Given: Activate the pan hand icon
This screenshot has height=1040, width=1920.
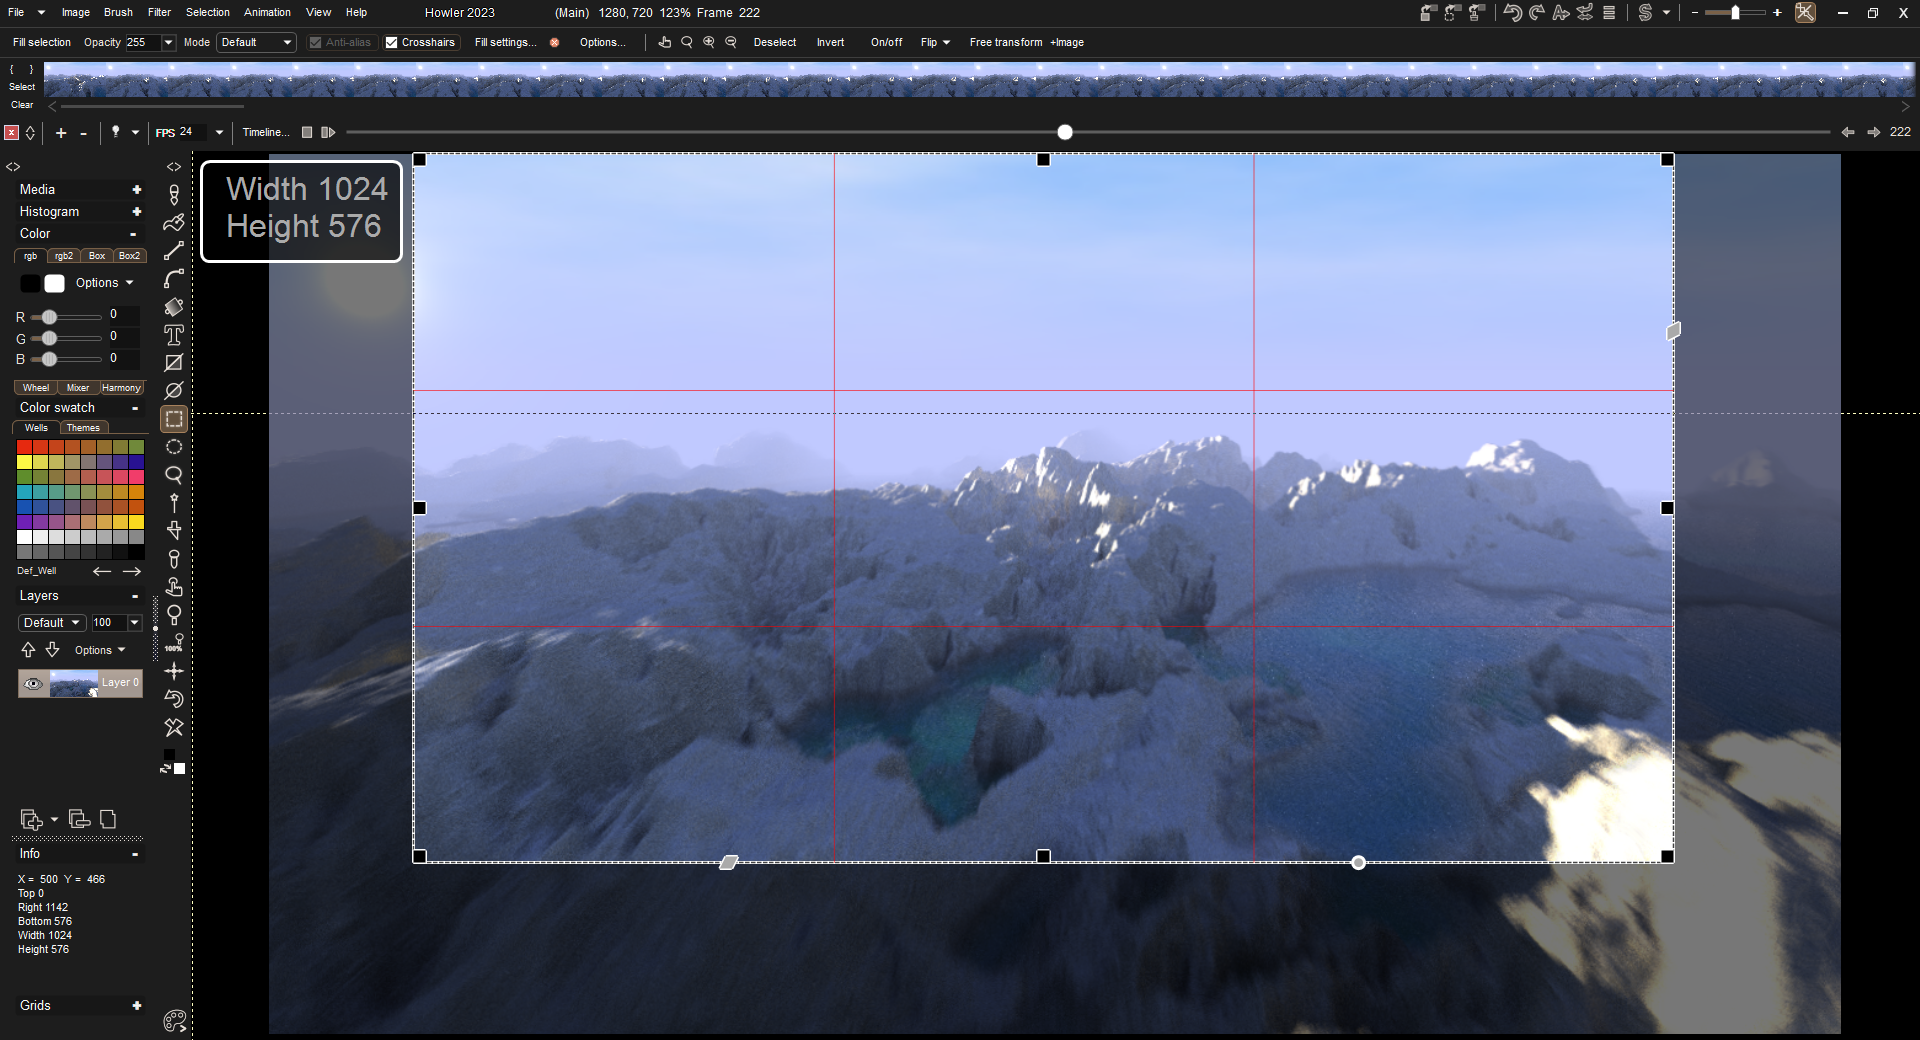Looking at the screenshot, I should click(x=664, y=42).
